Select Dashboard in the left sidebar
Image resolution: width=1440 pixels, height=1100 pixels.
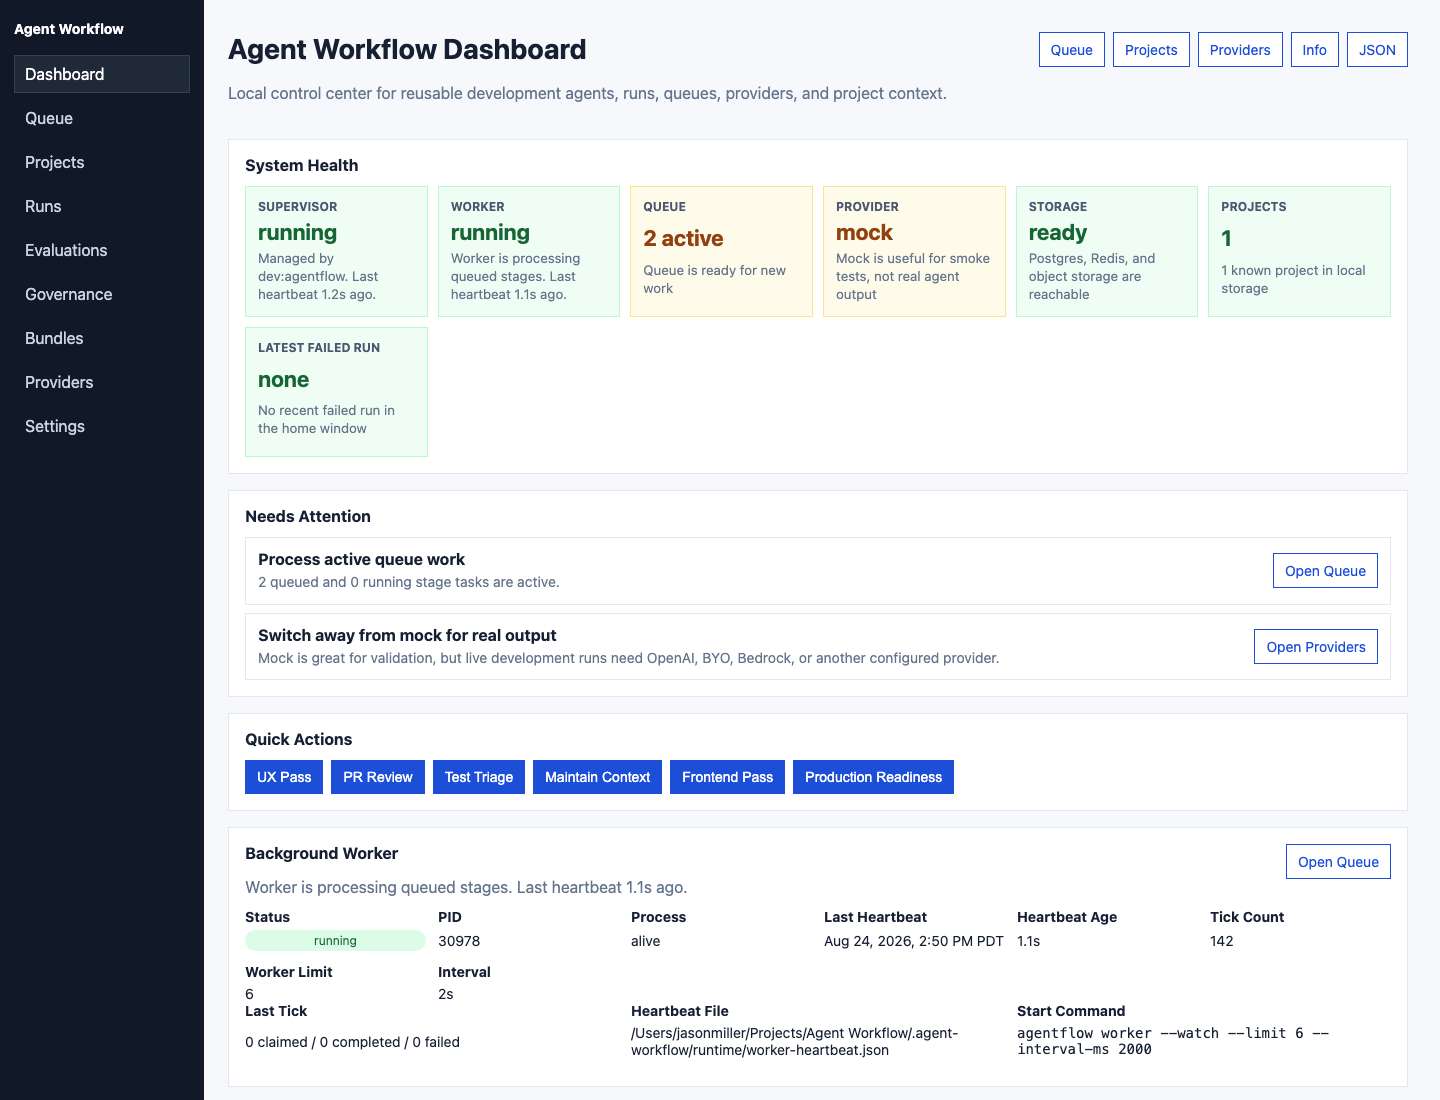[x=102, y=74]
